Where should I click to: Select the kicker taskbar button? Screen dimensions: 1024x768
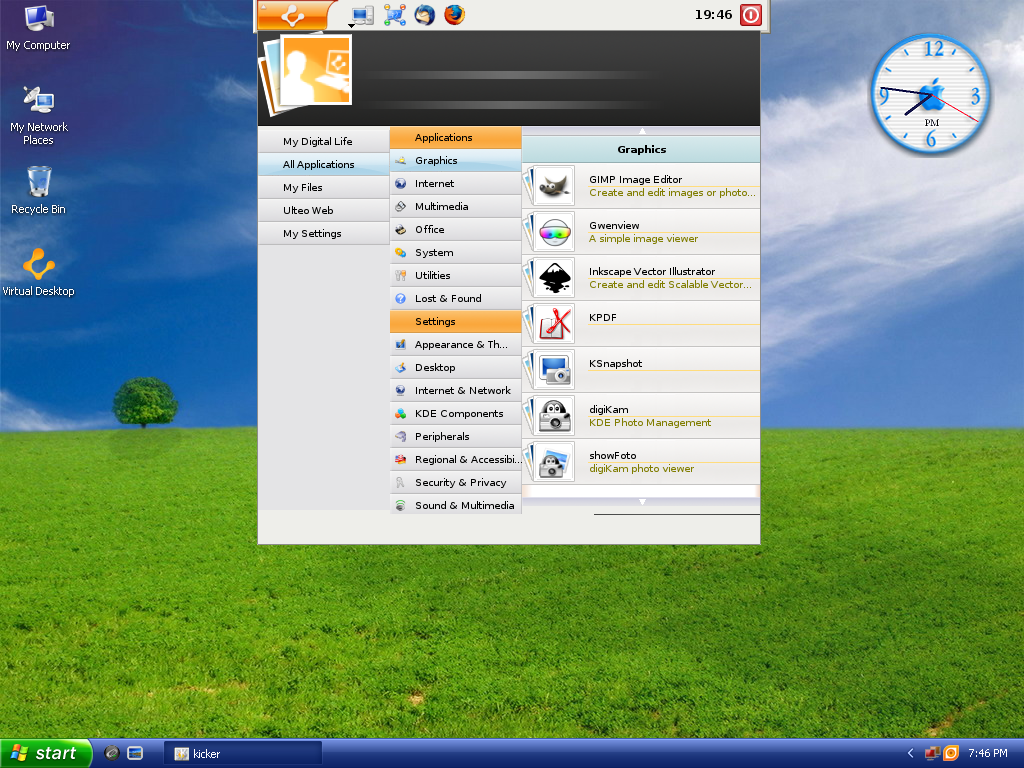coord(243,753)
